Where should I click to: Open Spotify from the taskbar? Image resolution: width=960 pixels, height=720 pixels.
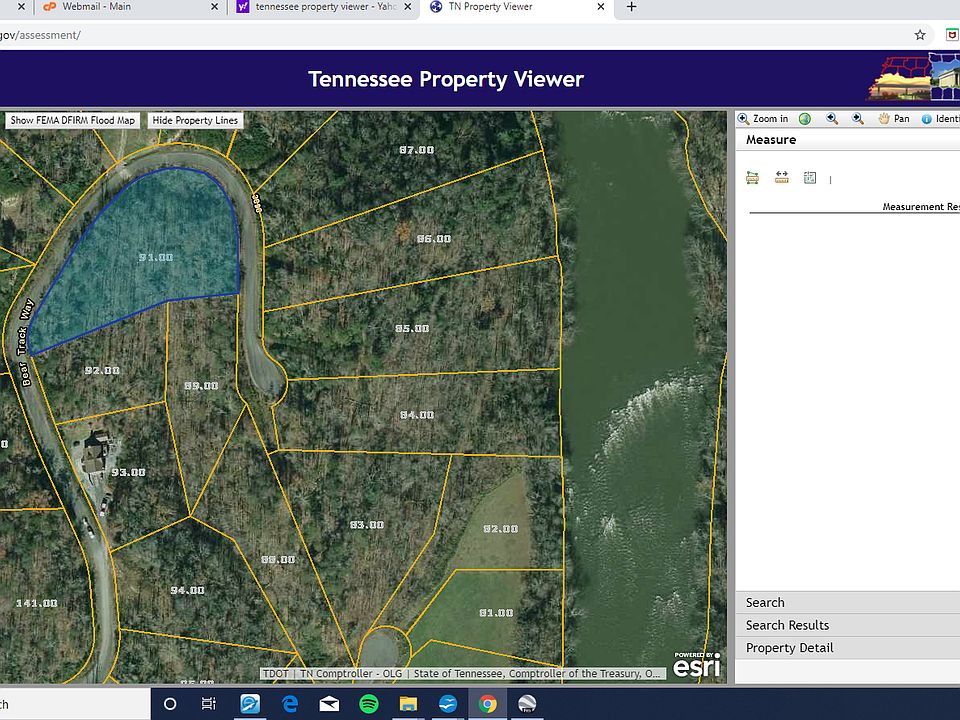pyautogui.click(x=368, y=704)
